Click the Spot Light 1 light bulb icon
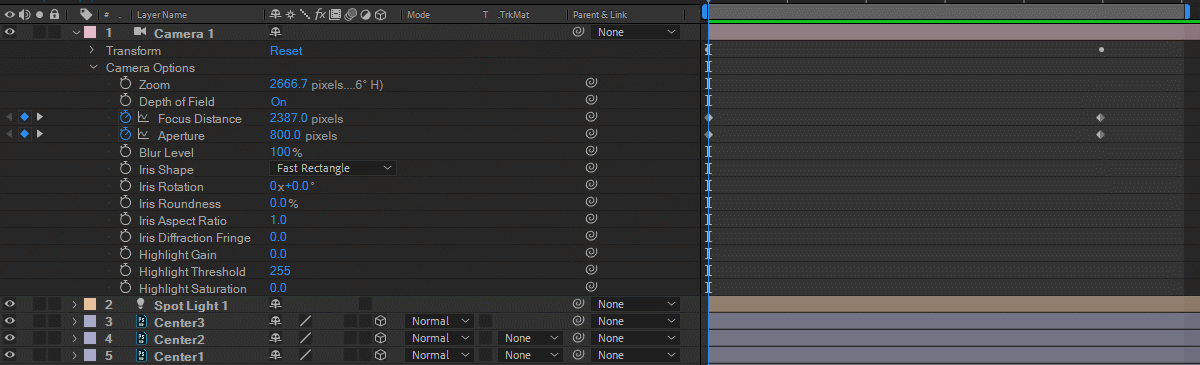This screenshot has height=365, width=1200. 140,304
